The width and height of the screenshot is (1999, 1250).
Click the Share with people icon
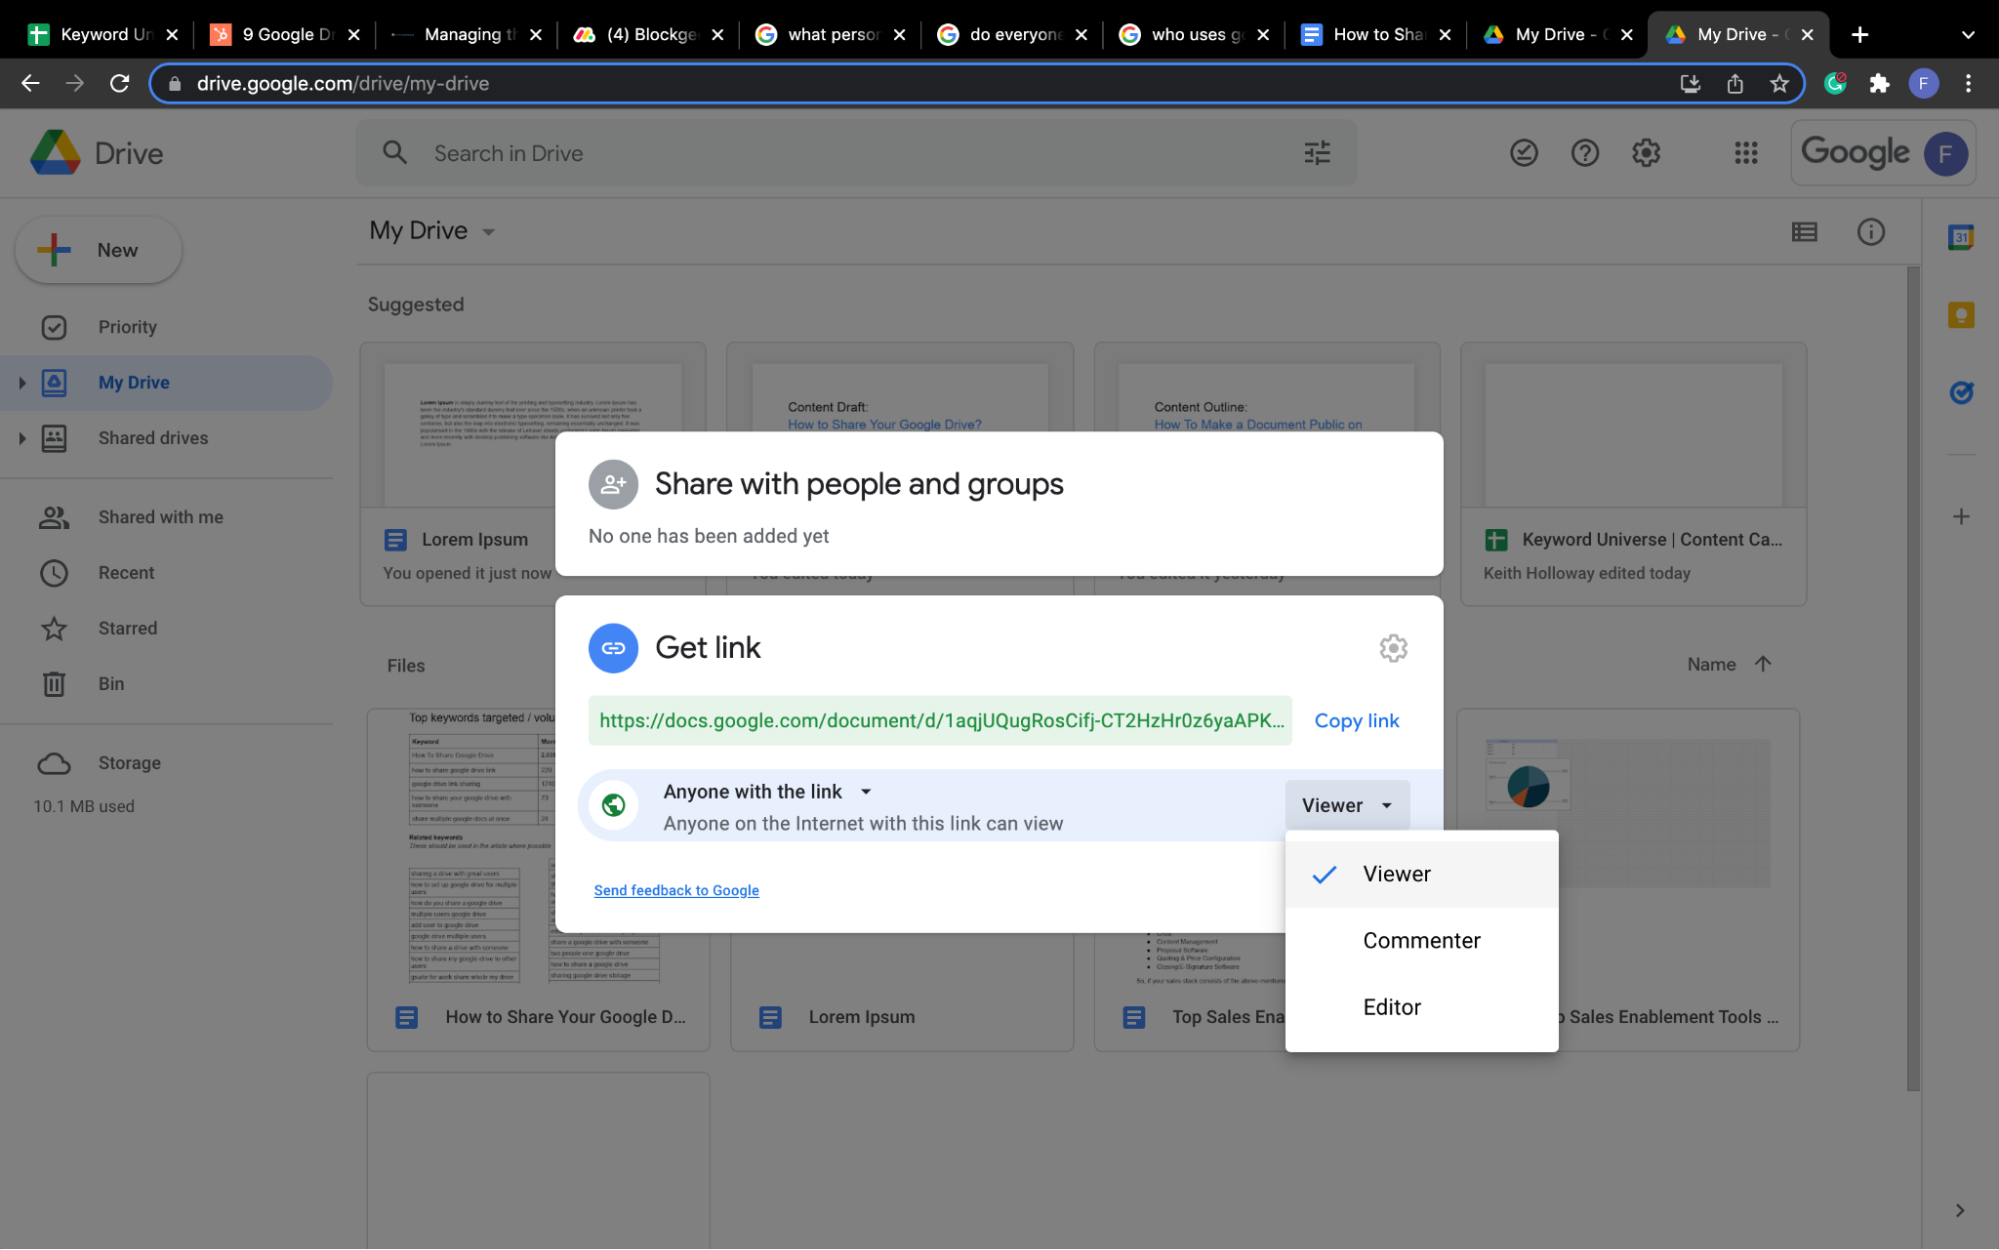click(614, 482)
